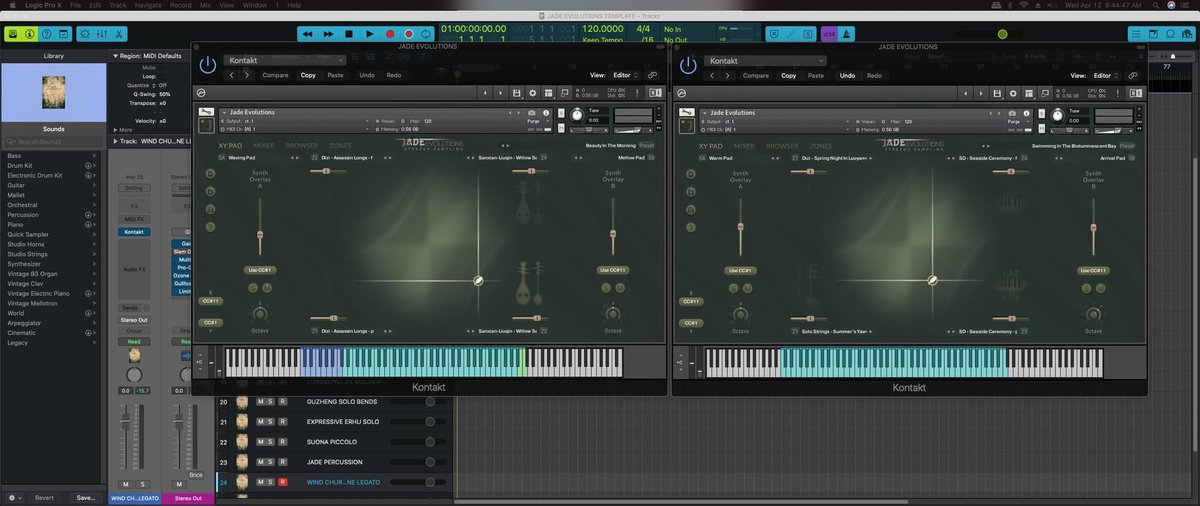
Task: Open preset dropdown in right Kontakt window
Action: coord(765,60)
